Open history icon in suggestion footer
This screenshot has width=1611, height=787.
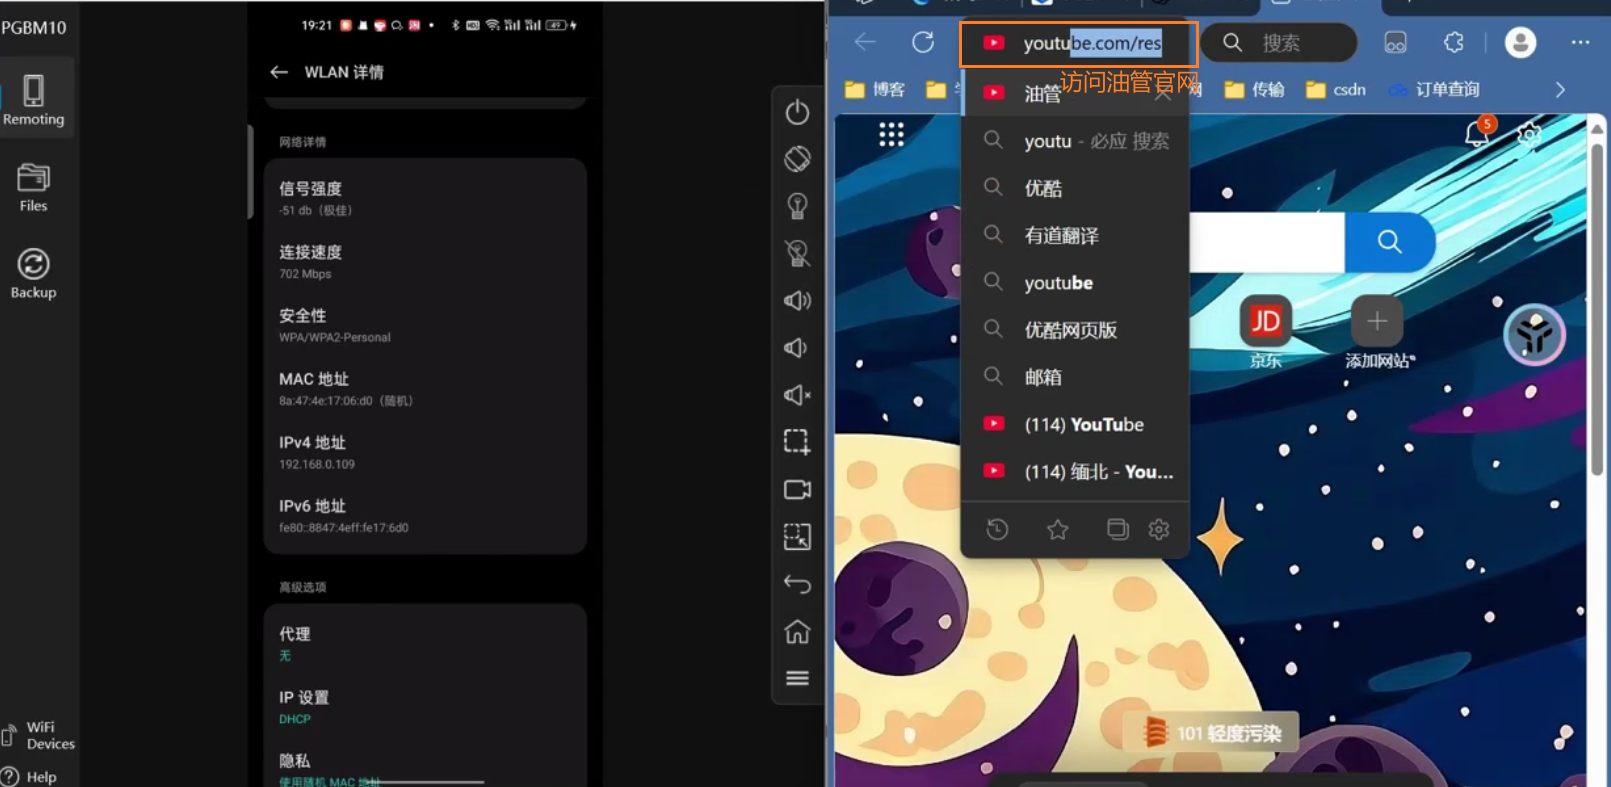pyautogui.click(x=997, y=529)
